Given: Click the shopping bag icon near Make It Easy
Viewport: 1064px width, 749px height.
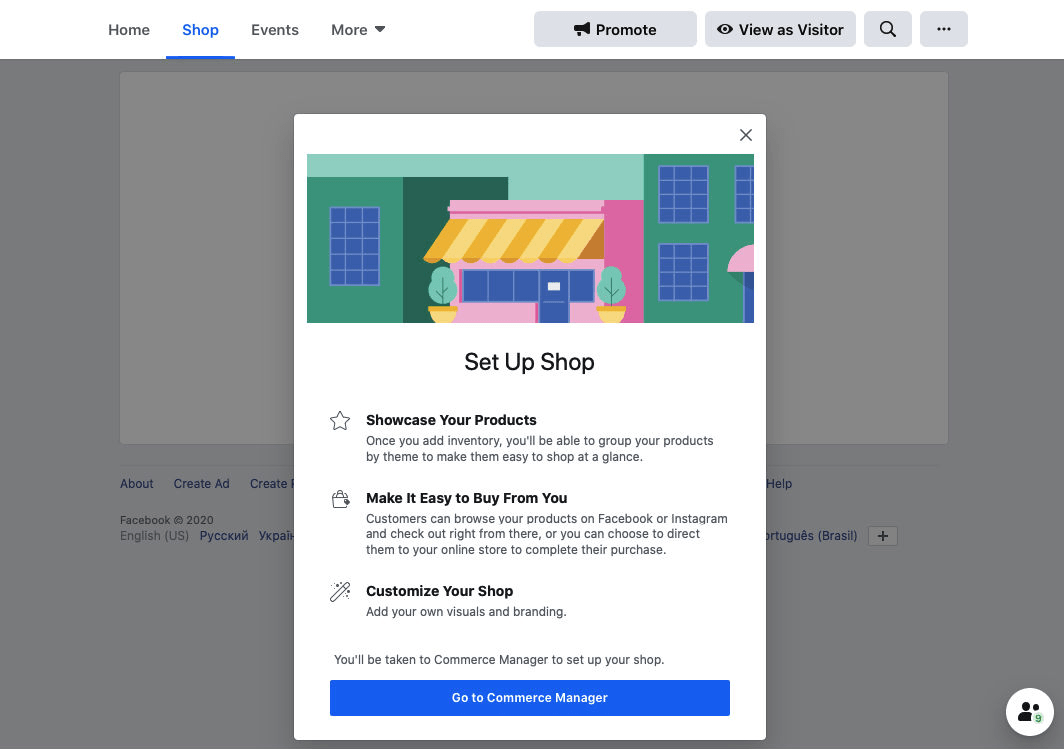Looking at the screenshot, I should (340, 498).
